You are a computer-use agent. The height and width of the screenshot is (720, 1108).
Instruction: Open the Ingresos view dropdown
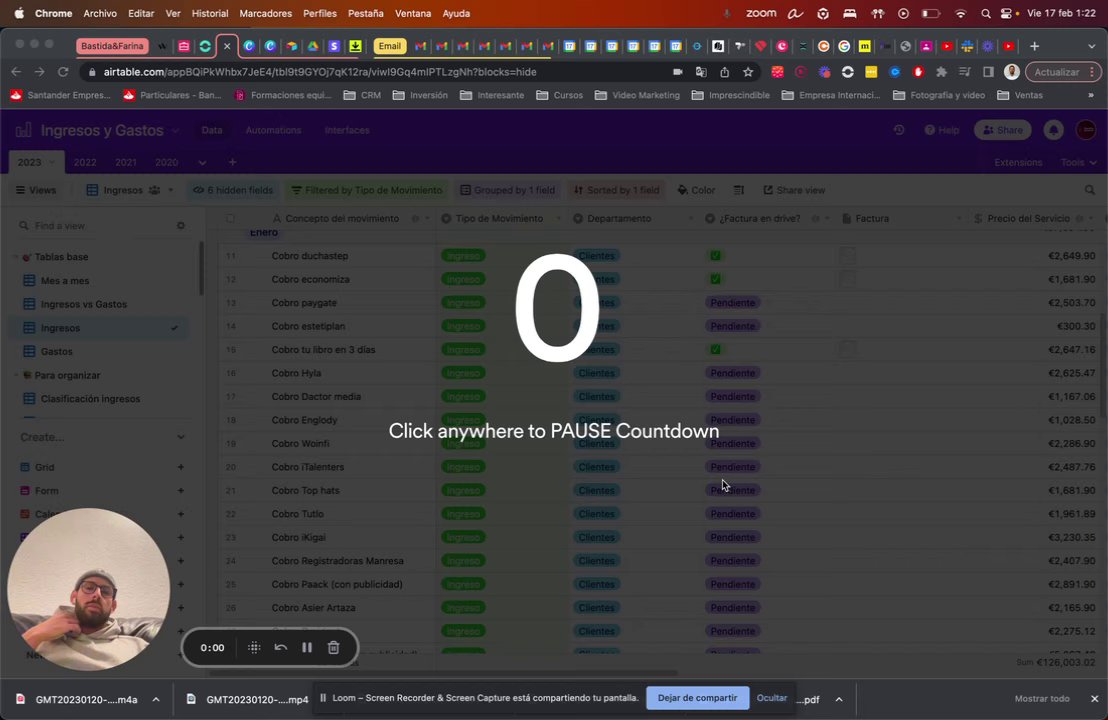click(130, 190)
